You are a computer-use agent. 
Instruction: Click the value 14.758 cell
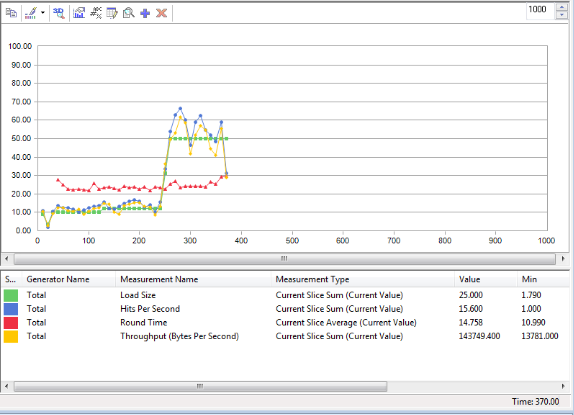pos(471,323)
